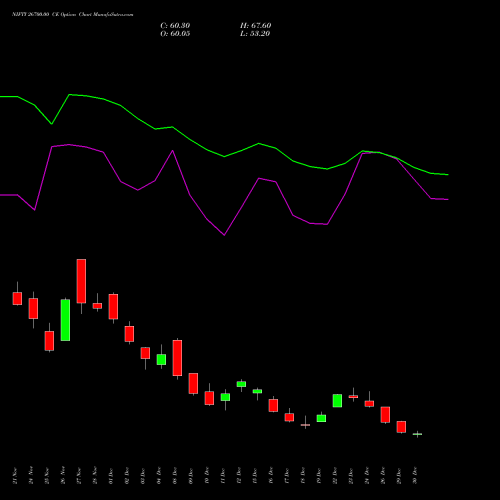The width and height of the screenshot is (500, 500).
Task: Select the 01 Dec date label
Action: point(111,476)
